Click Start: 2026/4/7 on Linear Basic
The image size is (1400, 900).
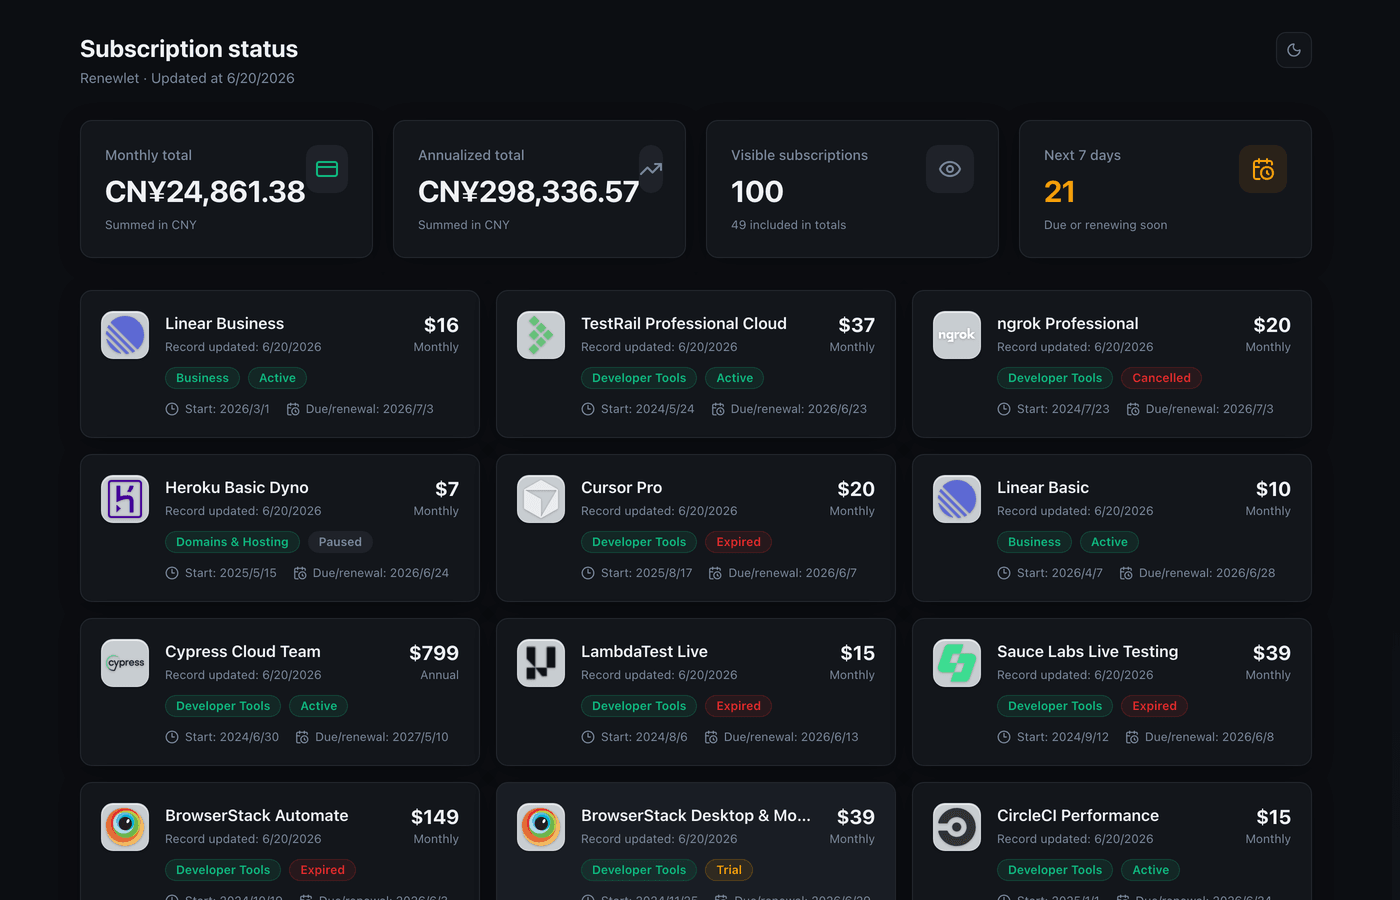[1060, 573]
